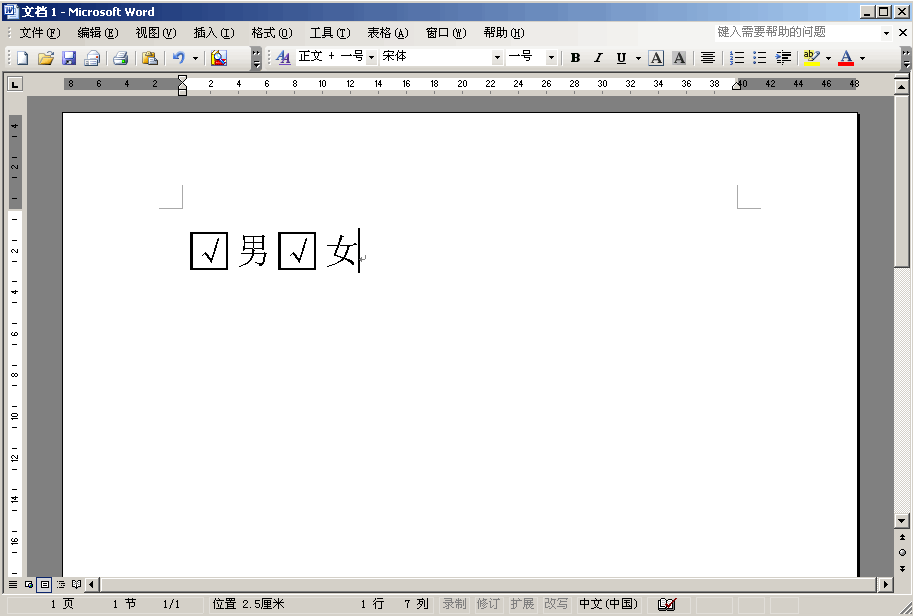Open font color dropdown arrow
The image size is (913, 616).
click(862, 58)
